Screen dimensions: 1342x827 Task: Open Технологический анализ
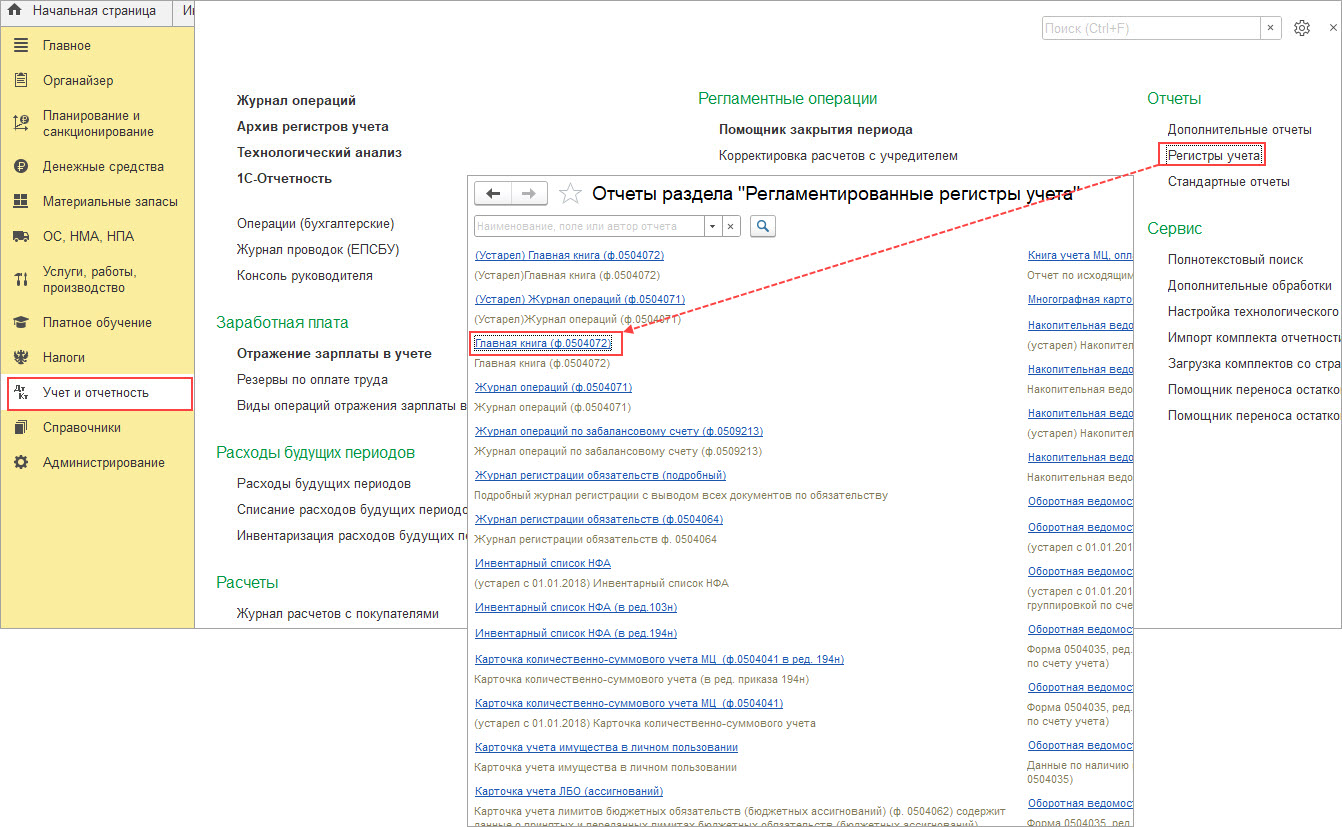[x=319, y=153]
